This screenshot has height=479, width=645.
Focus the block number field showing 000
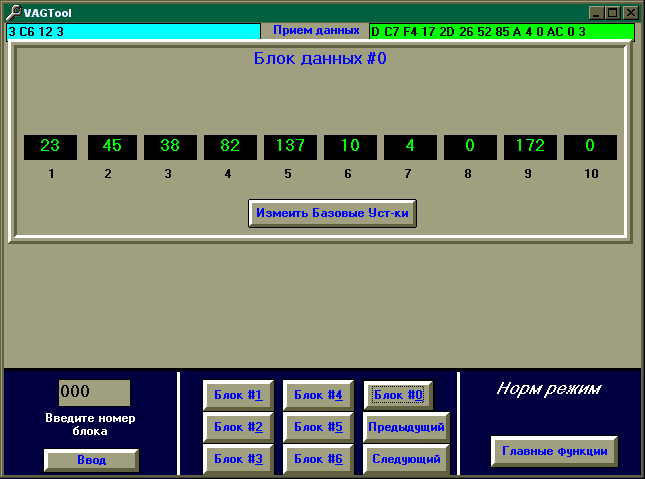click(x=94, y=392)
